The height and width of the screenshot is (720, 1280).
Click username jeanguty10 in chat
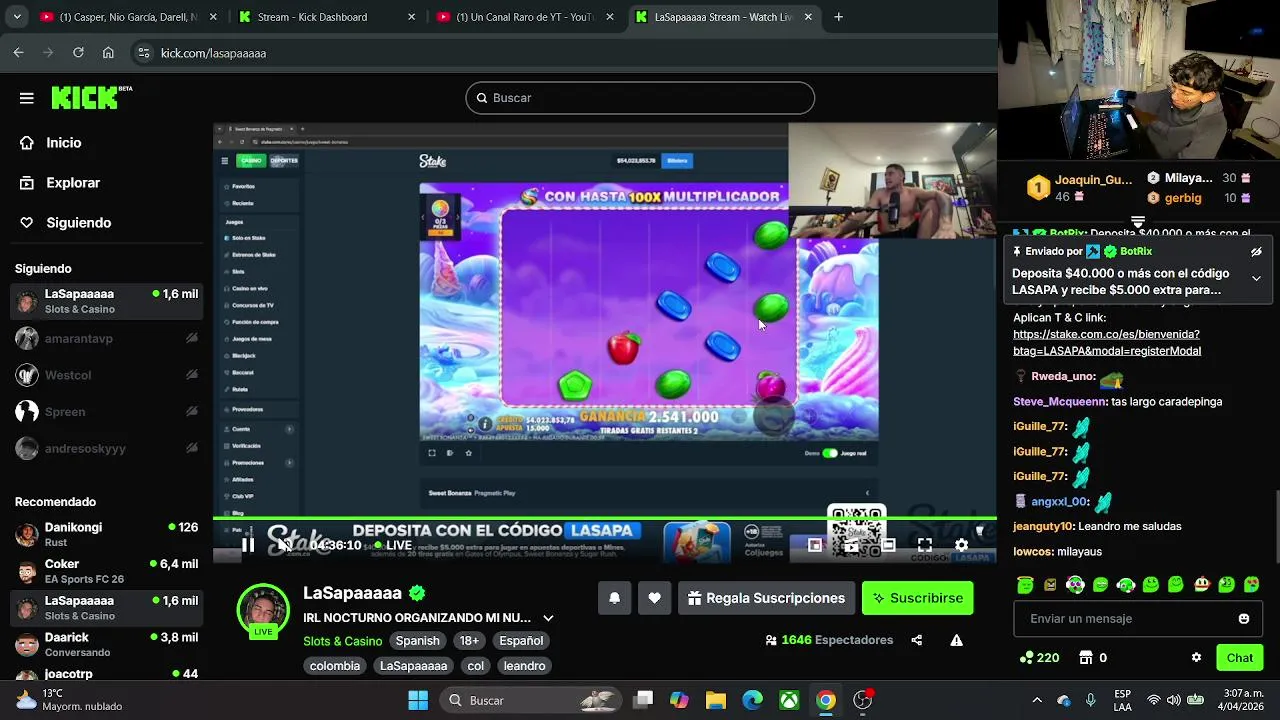(x=1043, y=527)
